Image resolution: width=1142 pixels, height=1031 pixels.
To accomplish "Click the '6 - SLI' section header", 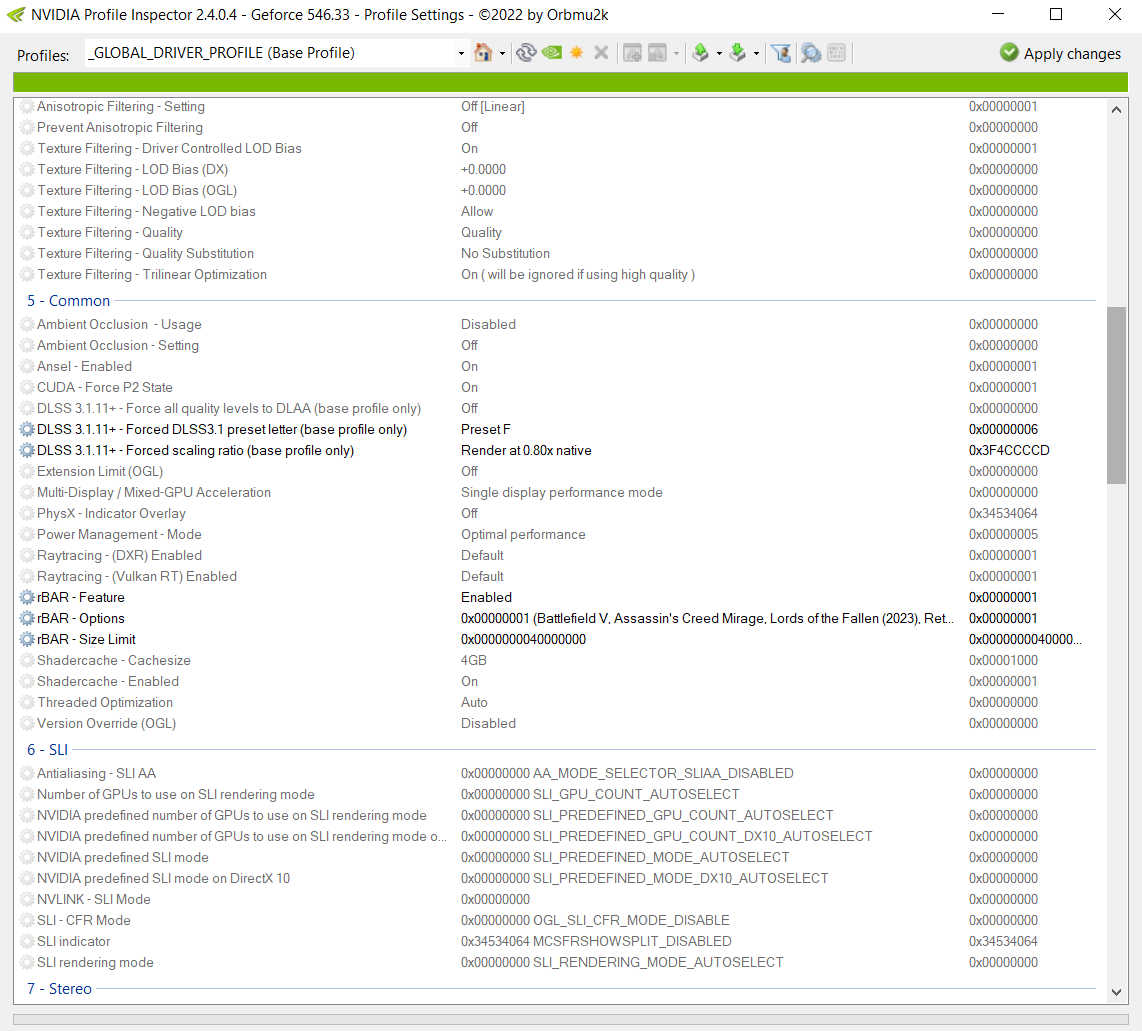I will click(47, 749).
